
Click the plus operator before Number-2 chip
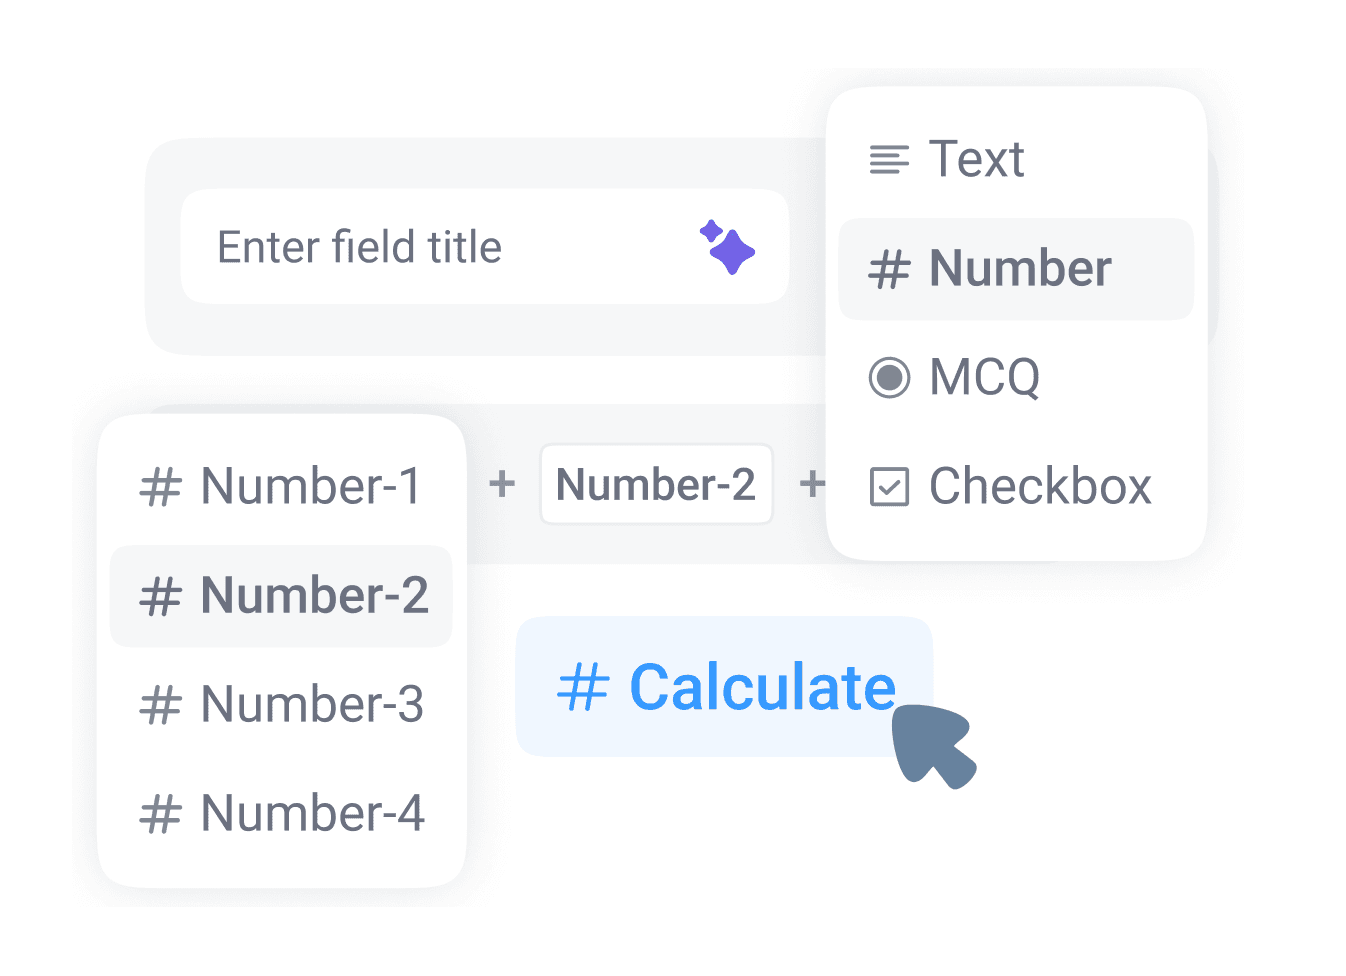[502, 485]
